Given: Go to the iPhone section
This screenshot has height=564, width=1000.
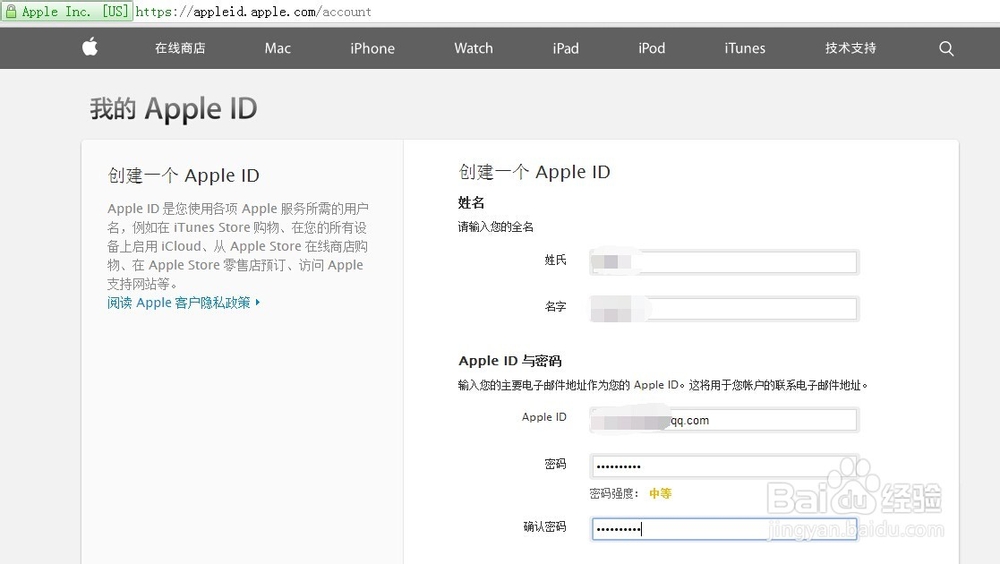Looking at the screenshot, I should click(372, 48).
